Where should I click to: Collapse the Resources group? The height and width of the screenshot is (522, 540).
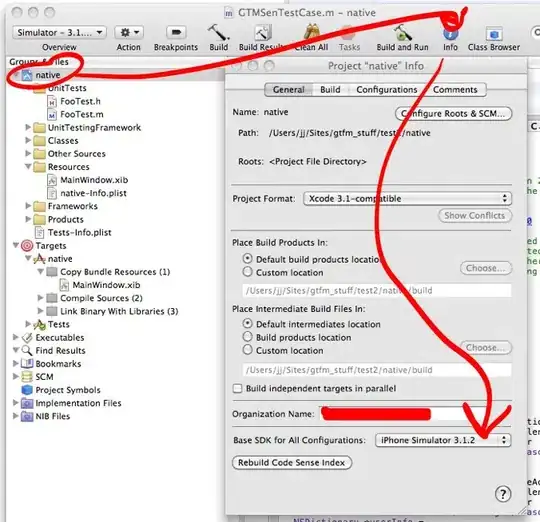[28, 166]
